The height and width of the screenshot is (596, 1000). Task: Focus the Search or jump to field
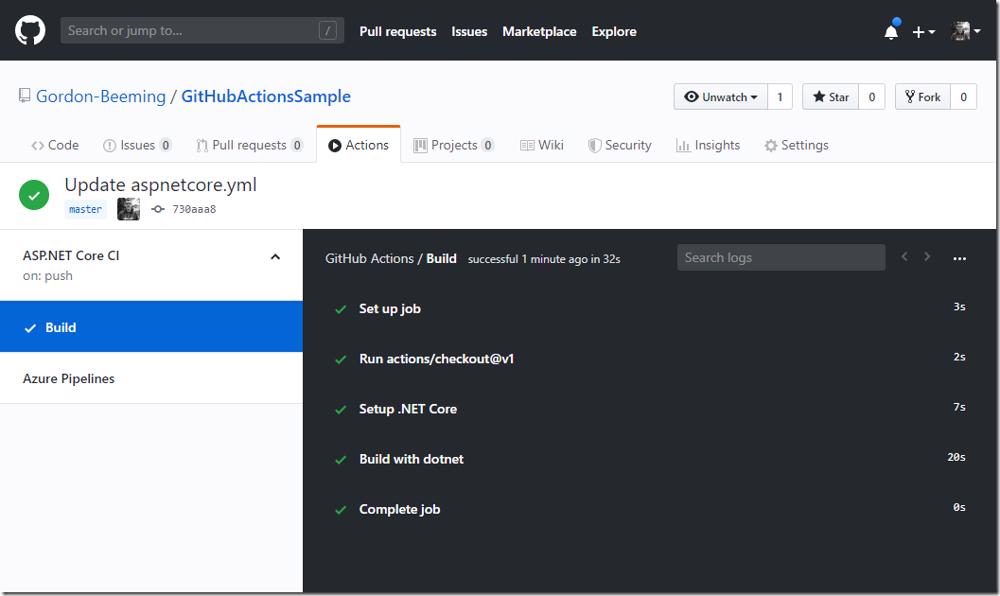202,31
